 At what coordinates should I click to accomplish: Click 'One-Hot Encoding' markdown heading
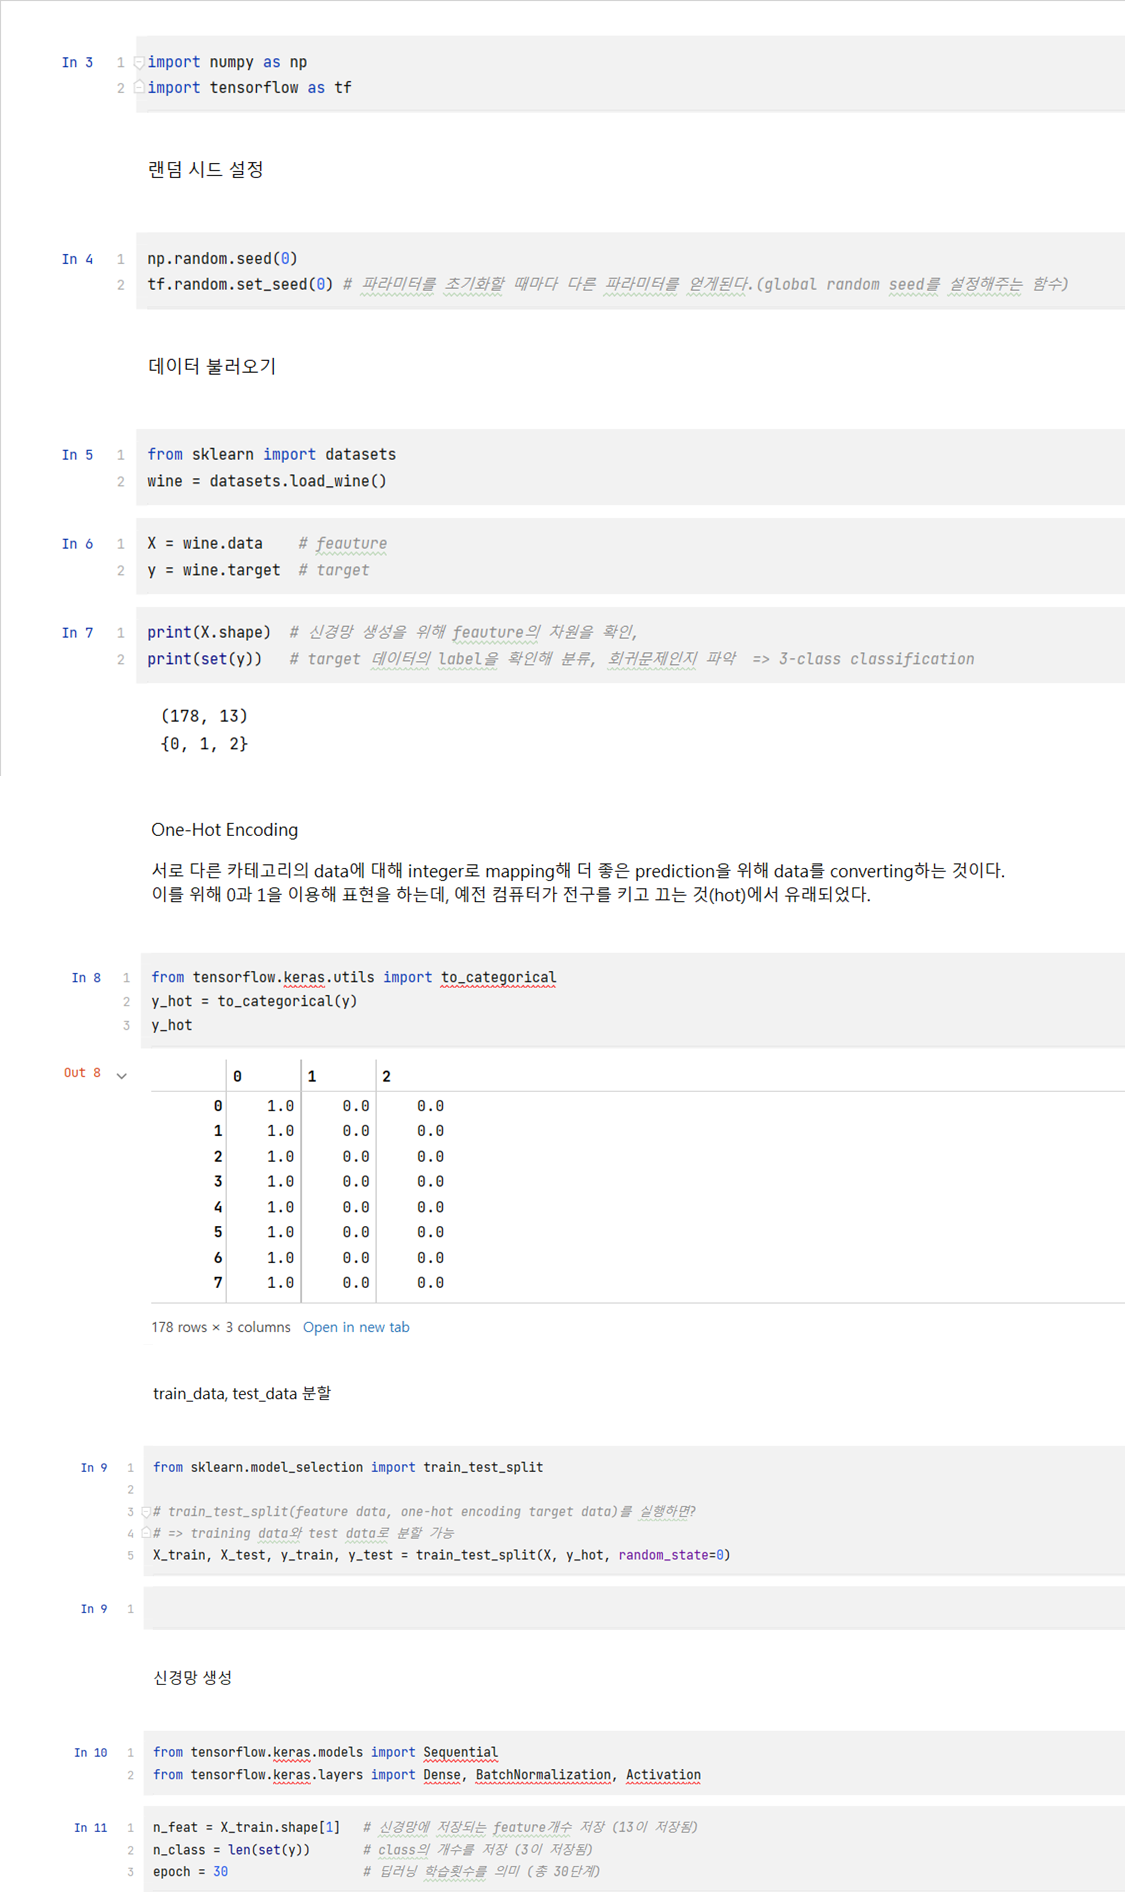point(225,830)
